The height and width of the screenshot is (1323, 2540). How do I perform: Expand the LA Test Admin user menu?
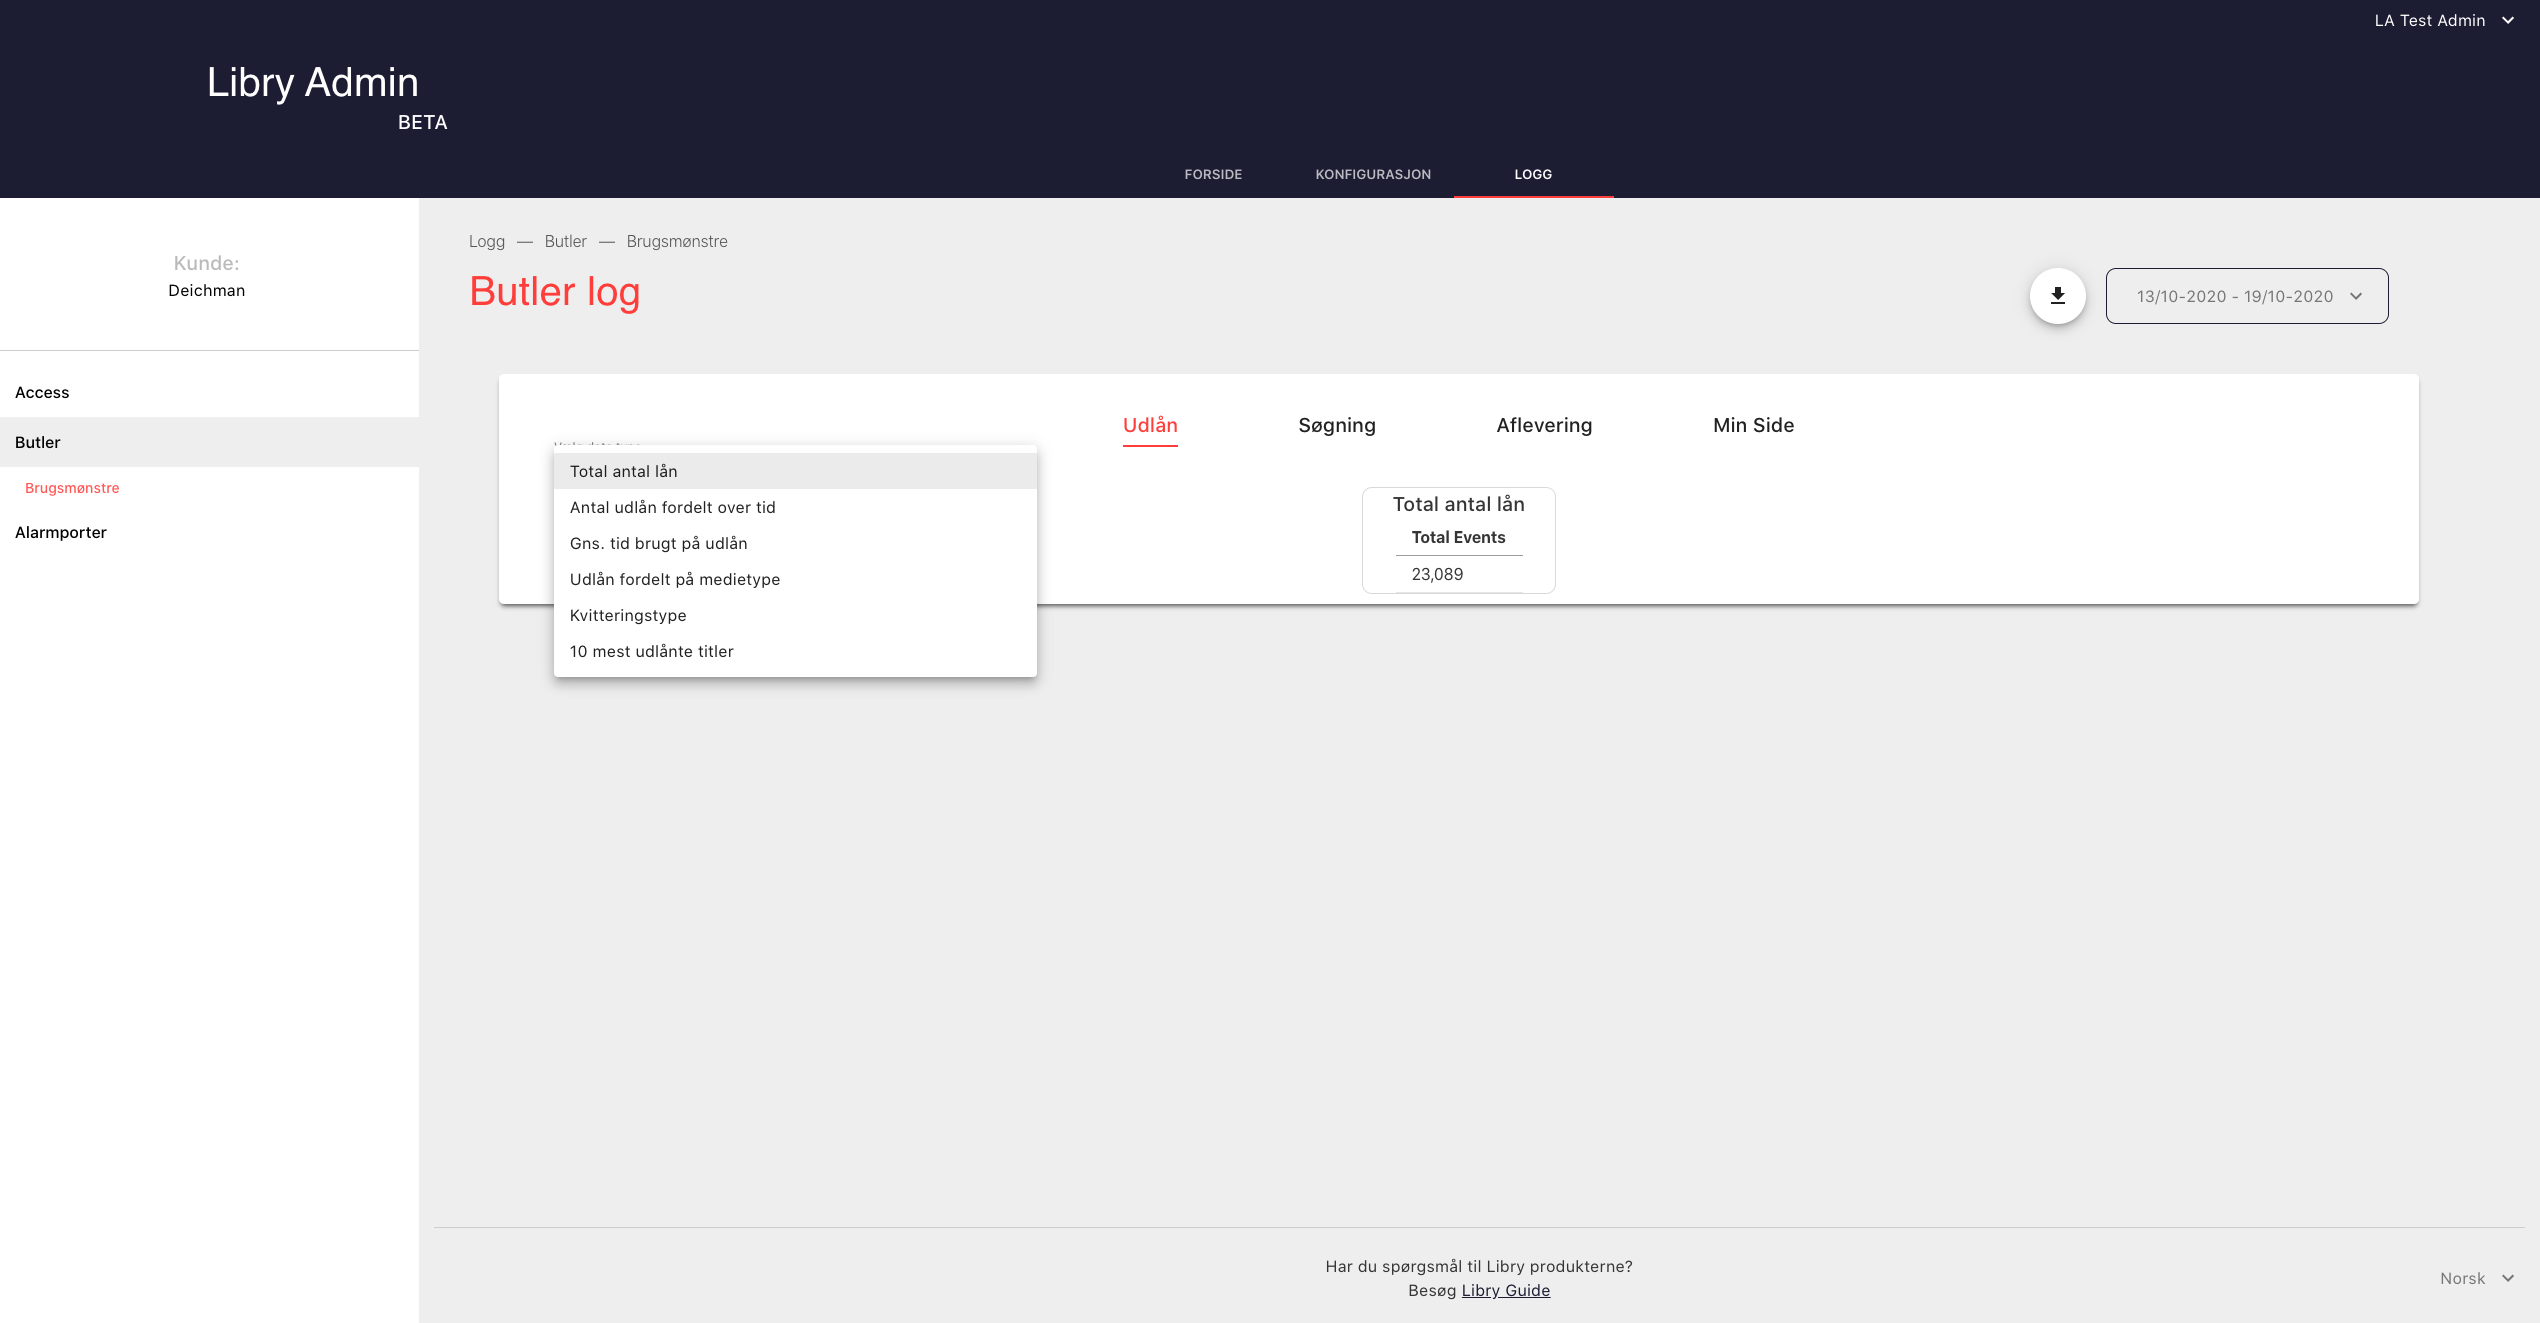click(2443, 20)
